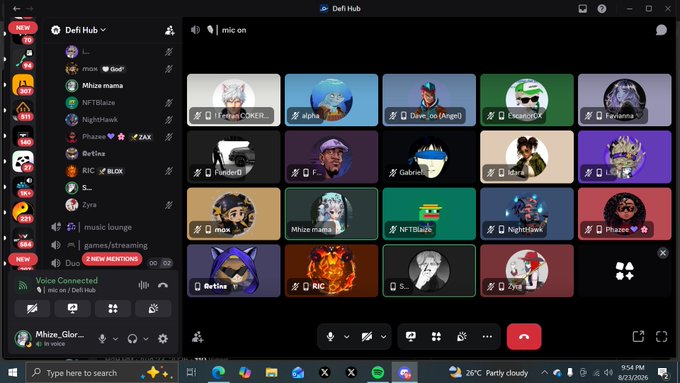Select NightHawk in the voice list

point(119,119)
